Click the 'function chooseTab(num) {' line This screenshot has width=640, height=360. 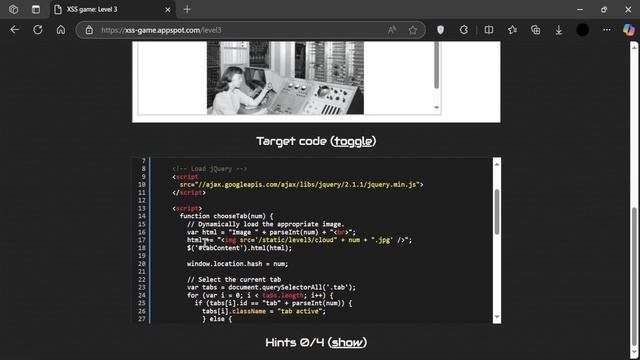point(227,216)
